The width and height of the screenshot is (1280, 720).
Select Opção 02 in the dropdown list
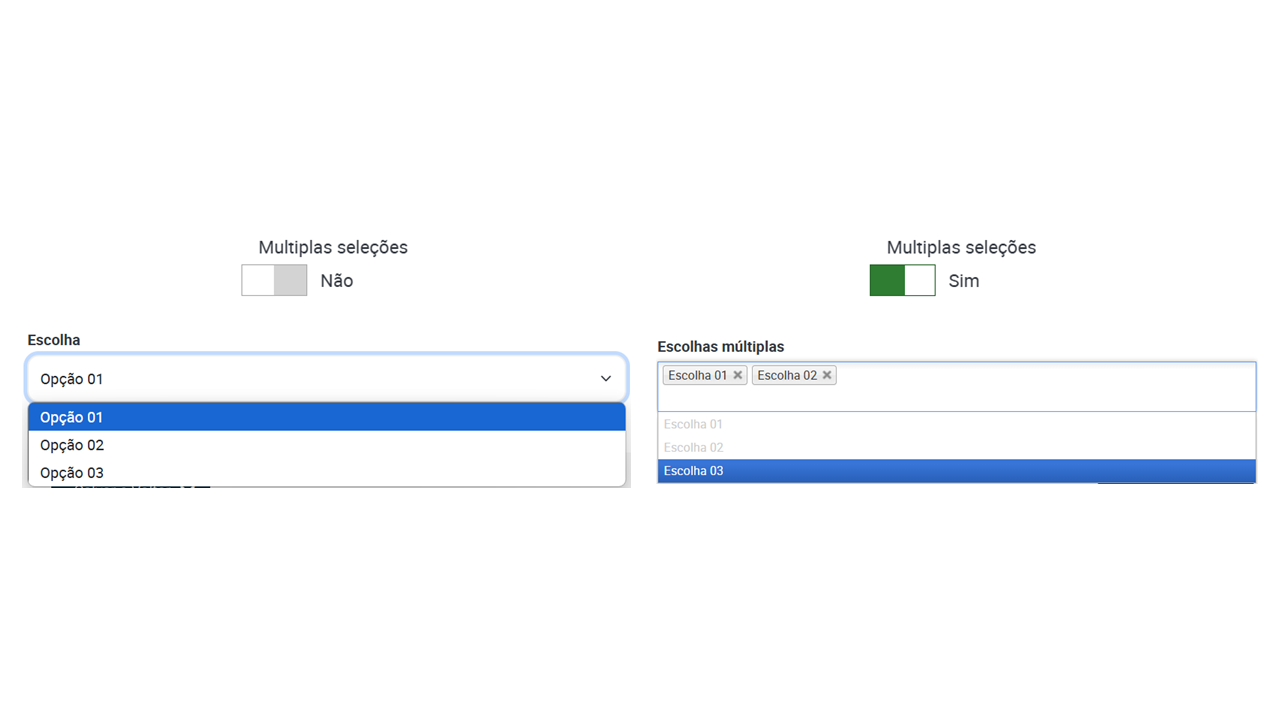coord(327,445)
